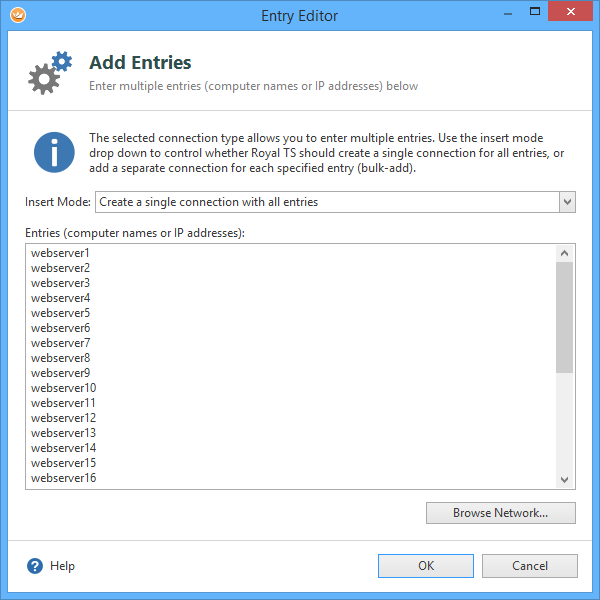Click the entries list scrollbar thumb
This screenshot has height=600, width=600.
(565, 317)
